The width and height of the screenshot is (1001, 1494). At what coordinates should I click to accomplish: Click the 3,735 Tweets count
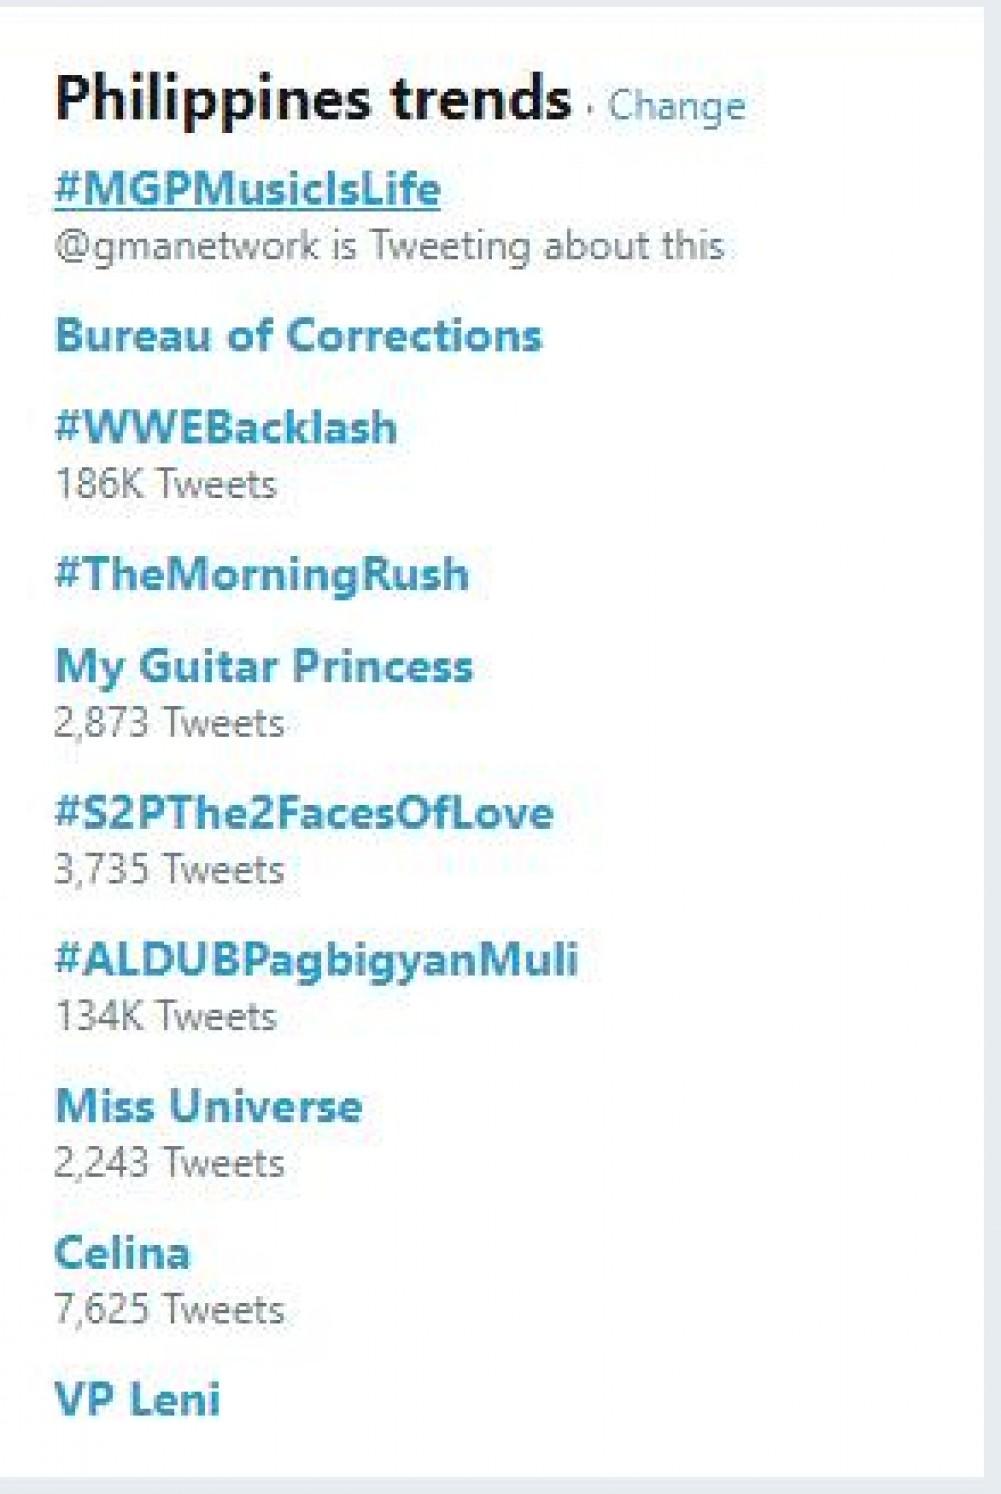tap(169, 869)
